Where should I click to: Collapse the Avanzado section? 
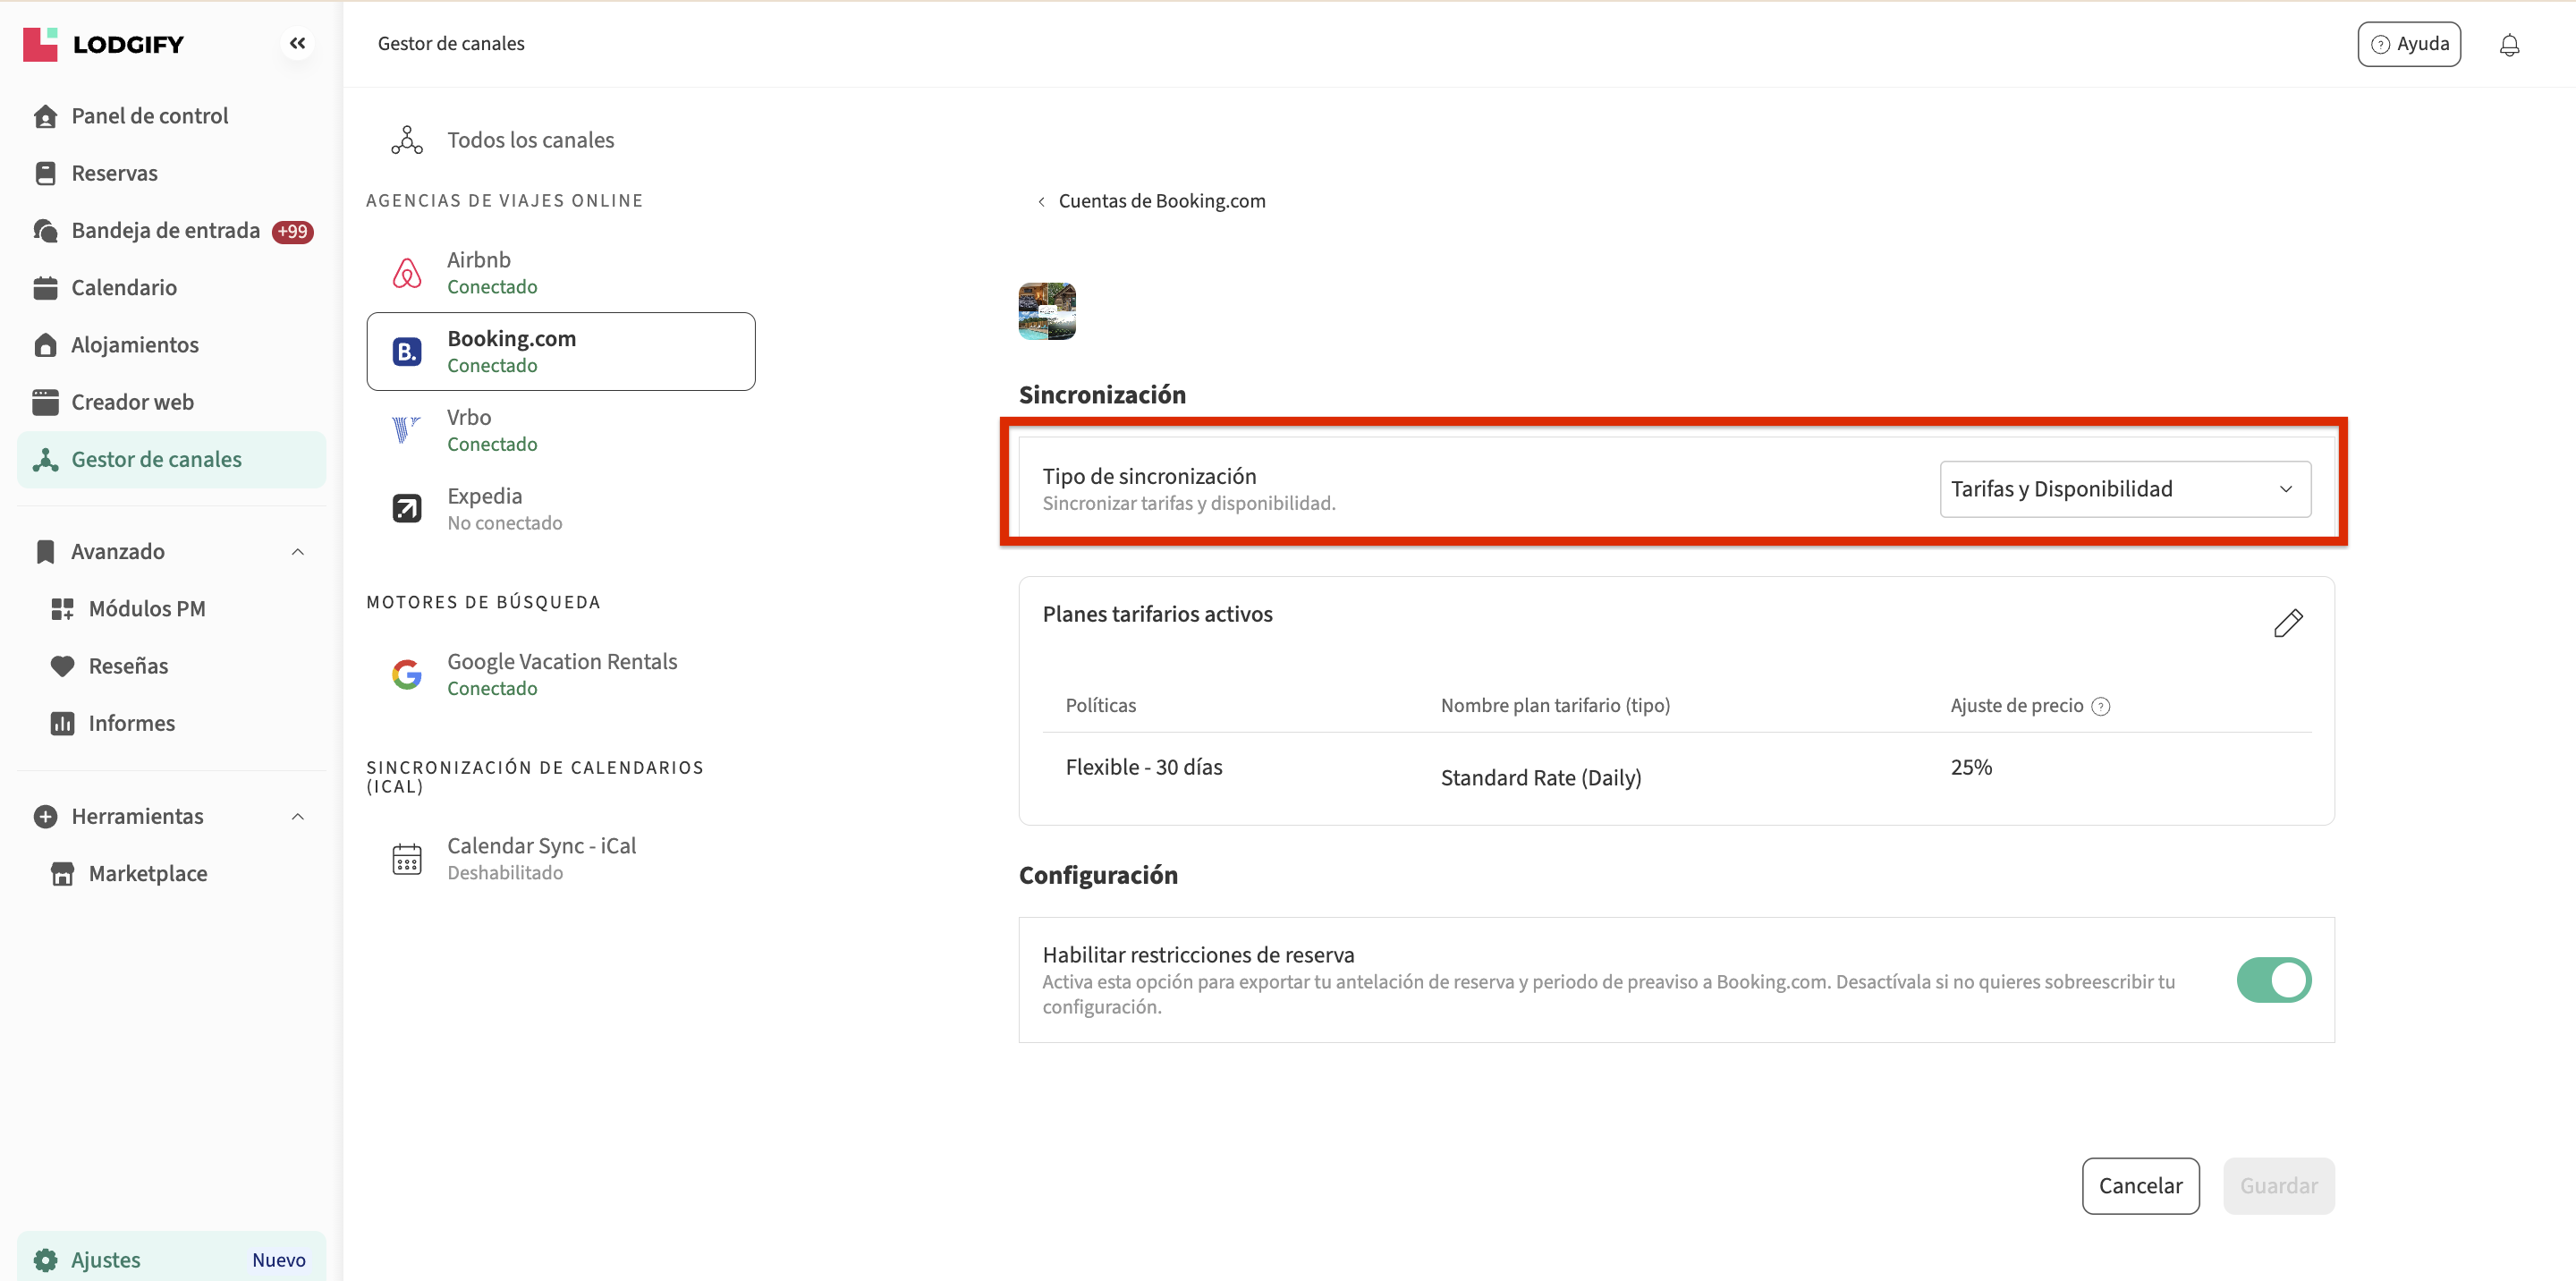(x=297, y=552)
